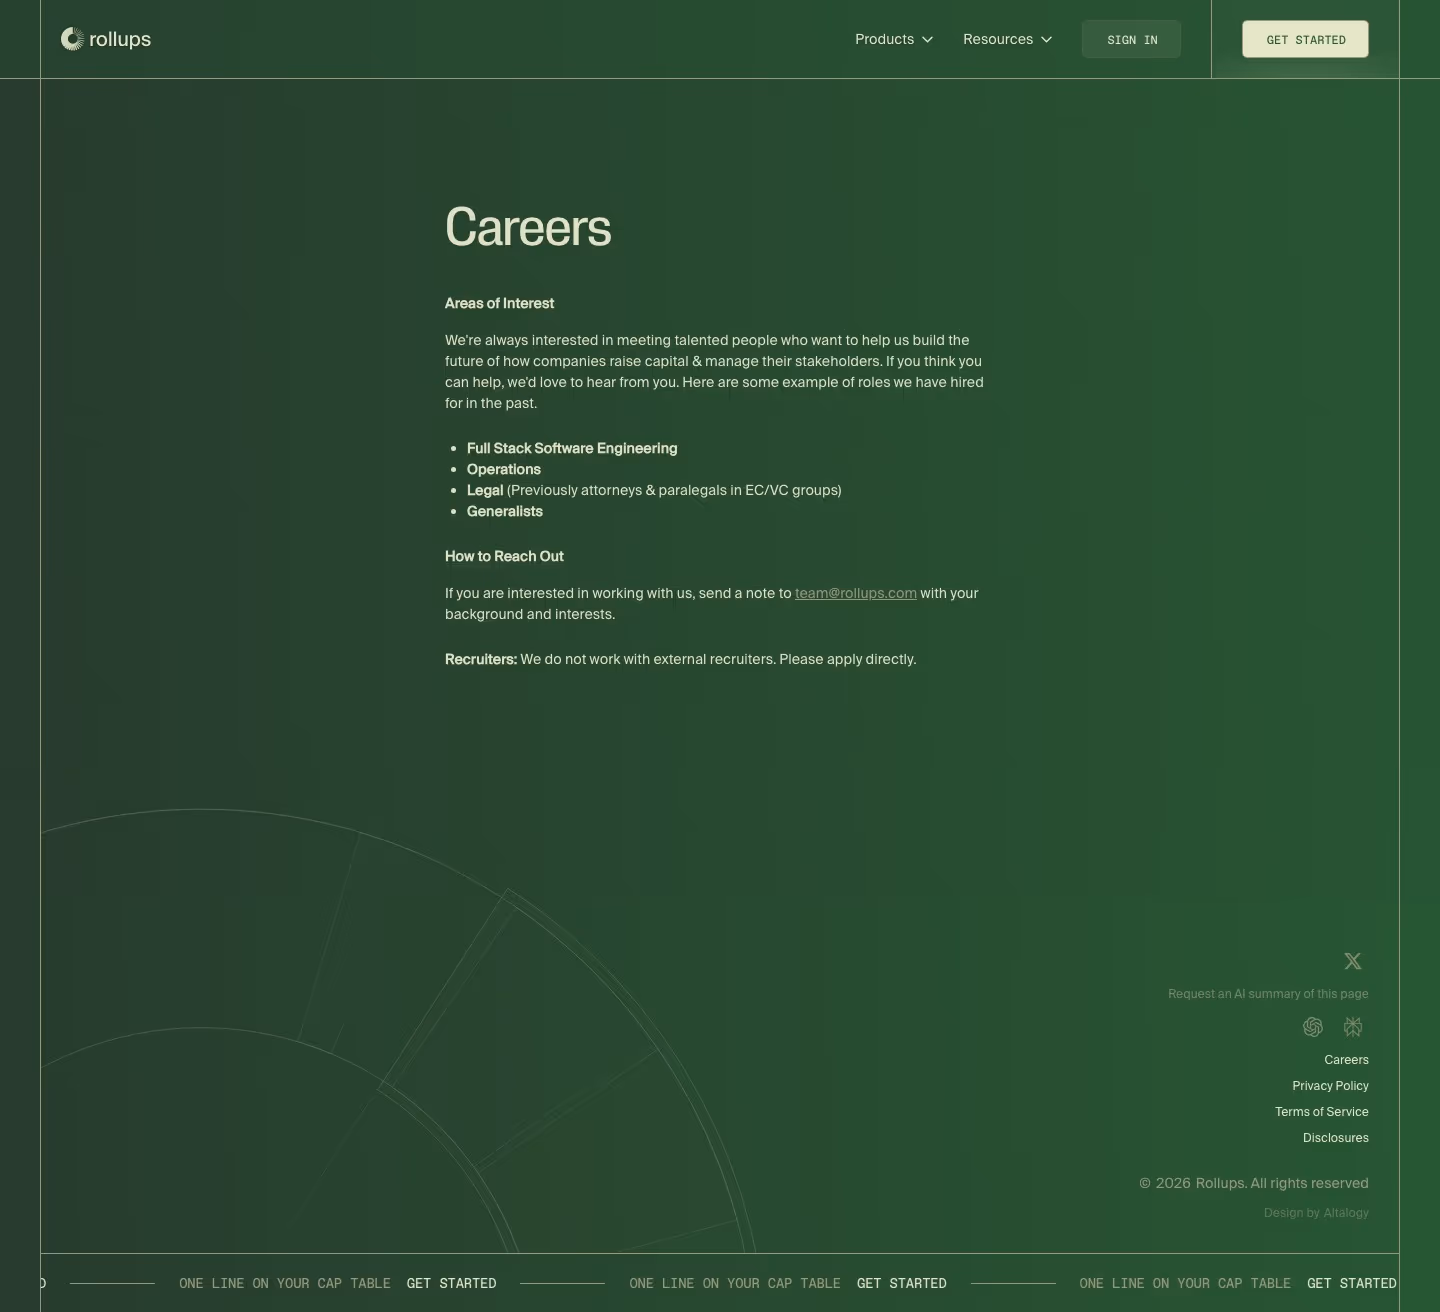Image resolution: width=1440 pixels, height=1312 pixels.
Task: Click the Get Started button in the header
Action: click(x=1305, y=39)
